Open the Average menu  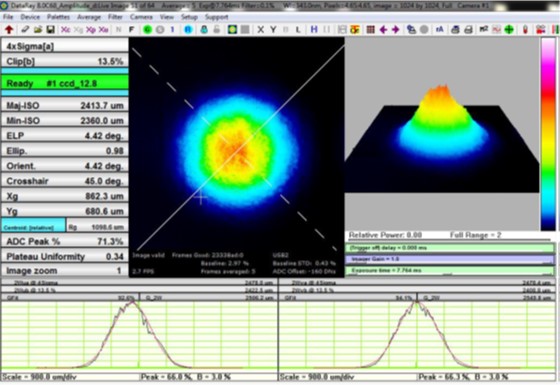(89, 17)
